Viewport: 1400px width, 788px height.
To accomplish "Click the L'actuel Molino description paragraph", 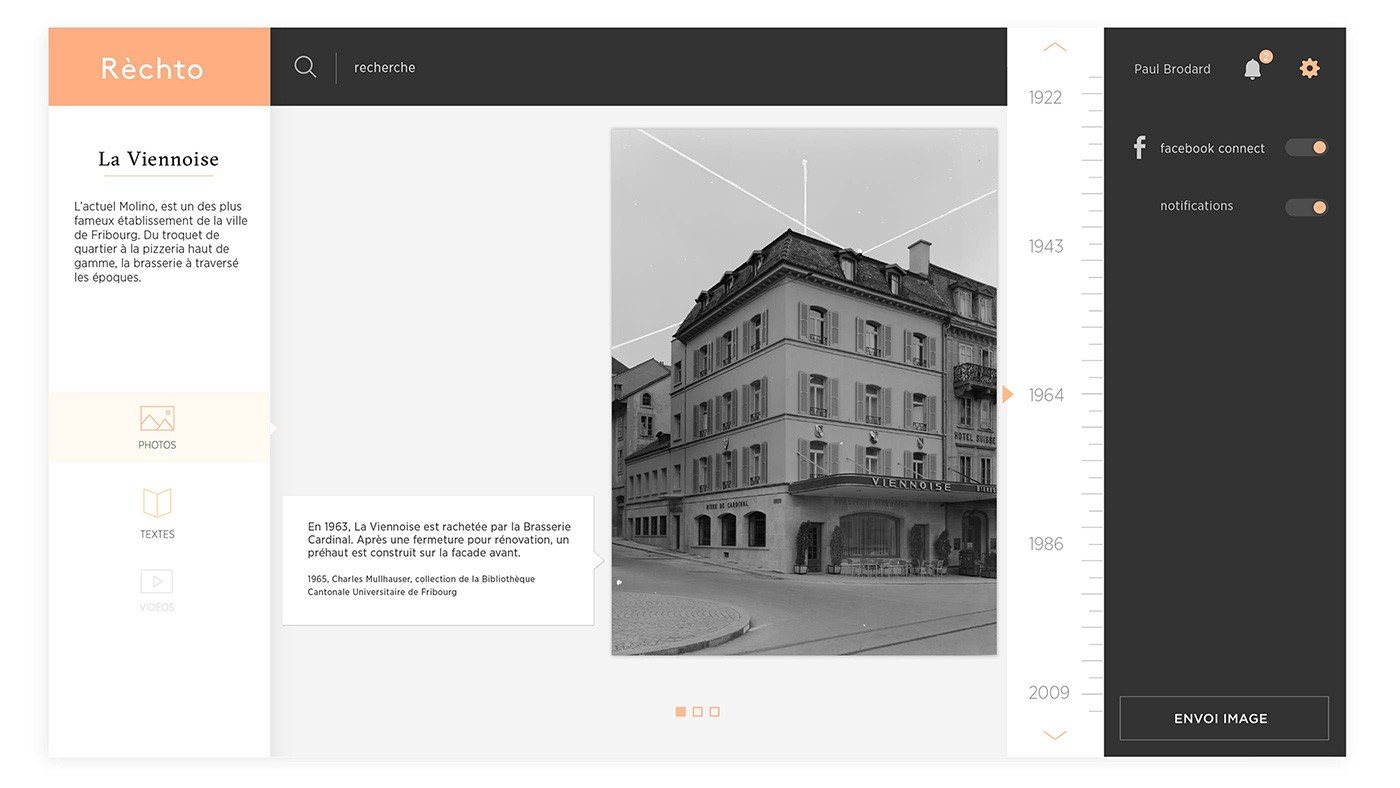I will tap(161, 242).
